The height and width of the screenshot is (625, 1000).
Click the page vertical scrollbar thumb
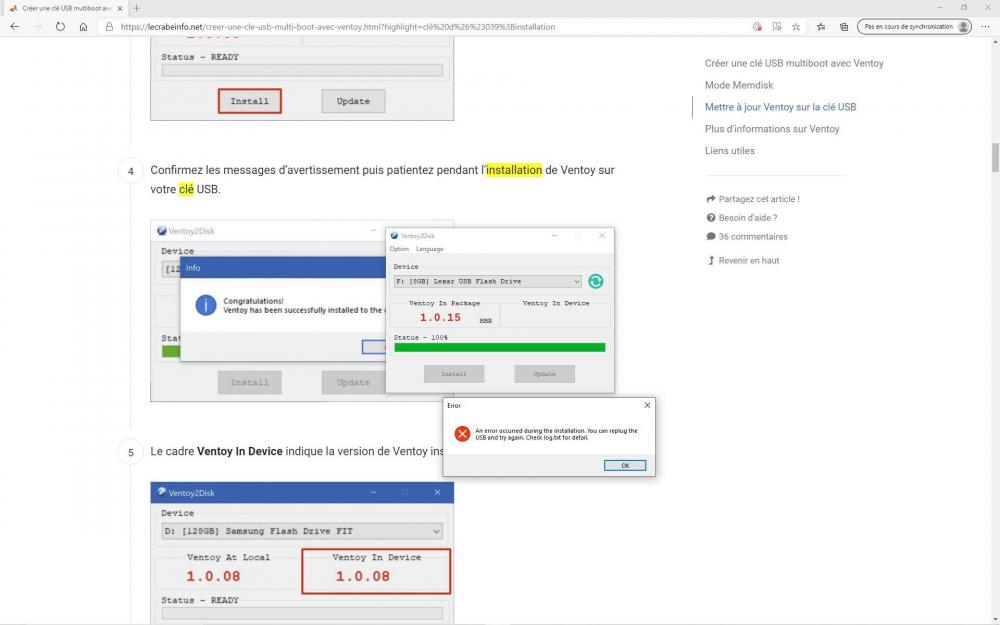click(x=995, y=158)
